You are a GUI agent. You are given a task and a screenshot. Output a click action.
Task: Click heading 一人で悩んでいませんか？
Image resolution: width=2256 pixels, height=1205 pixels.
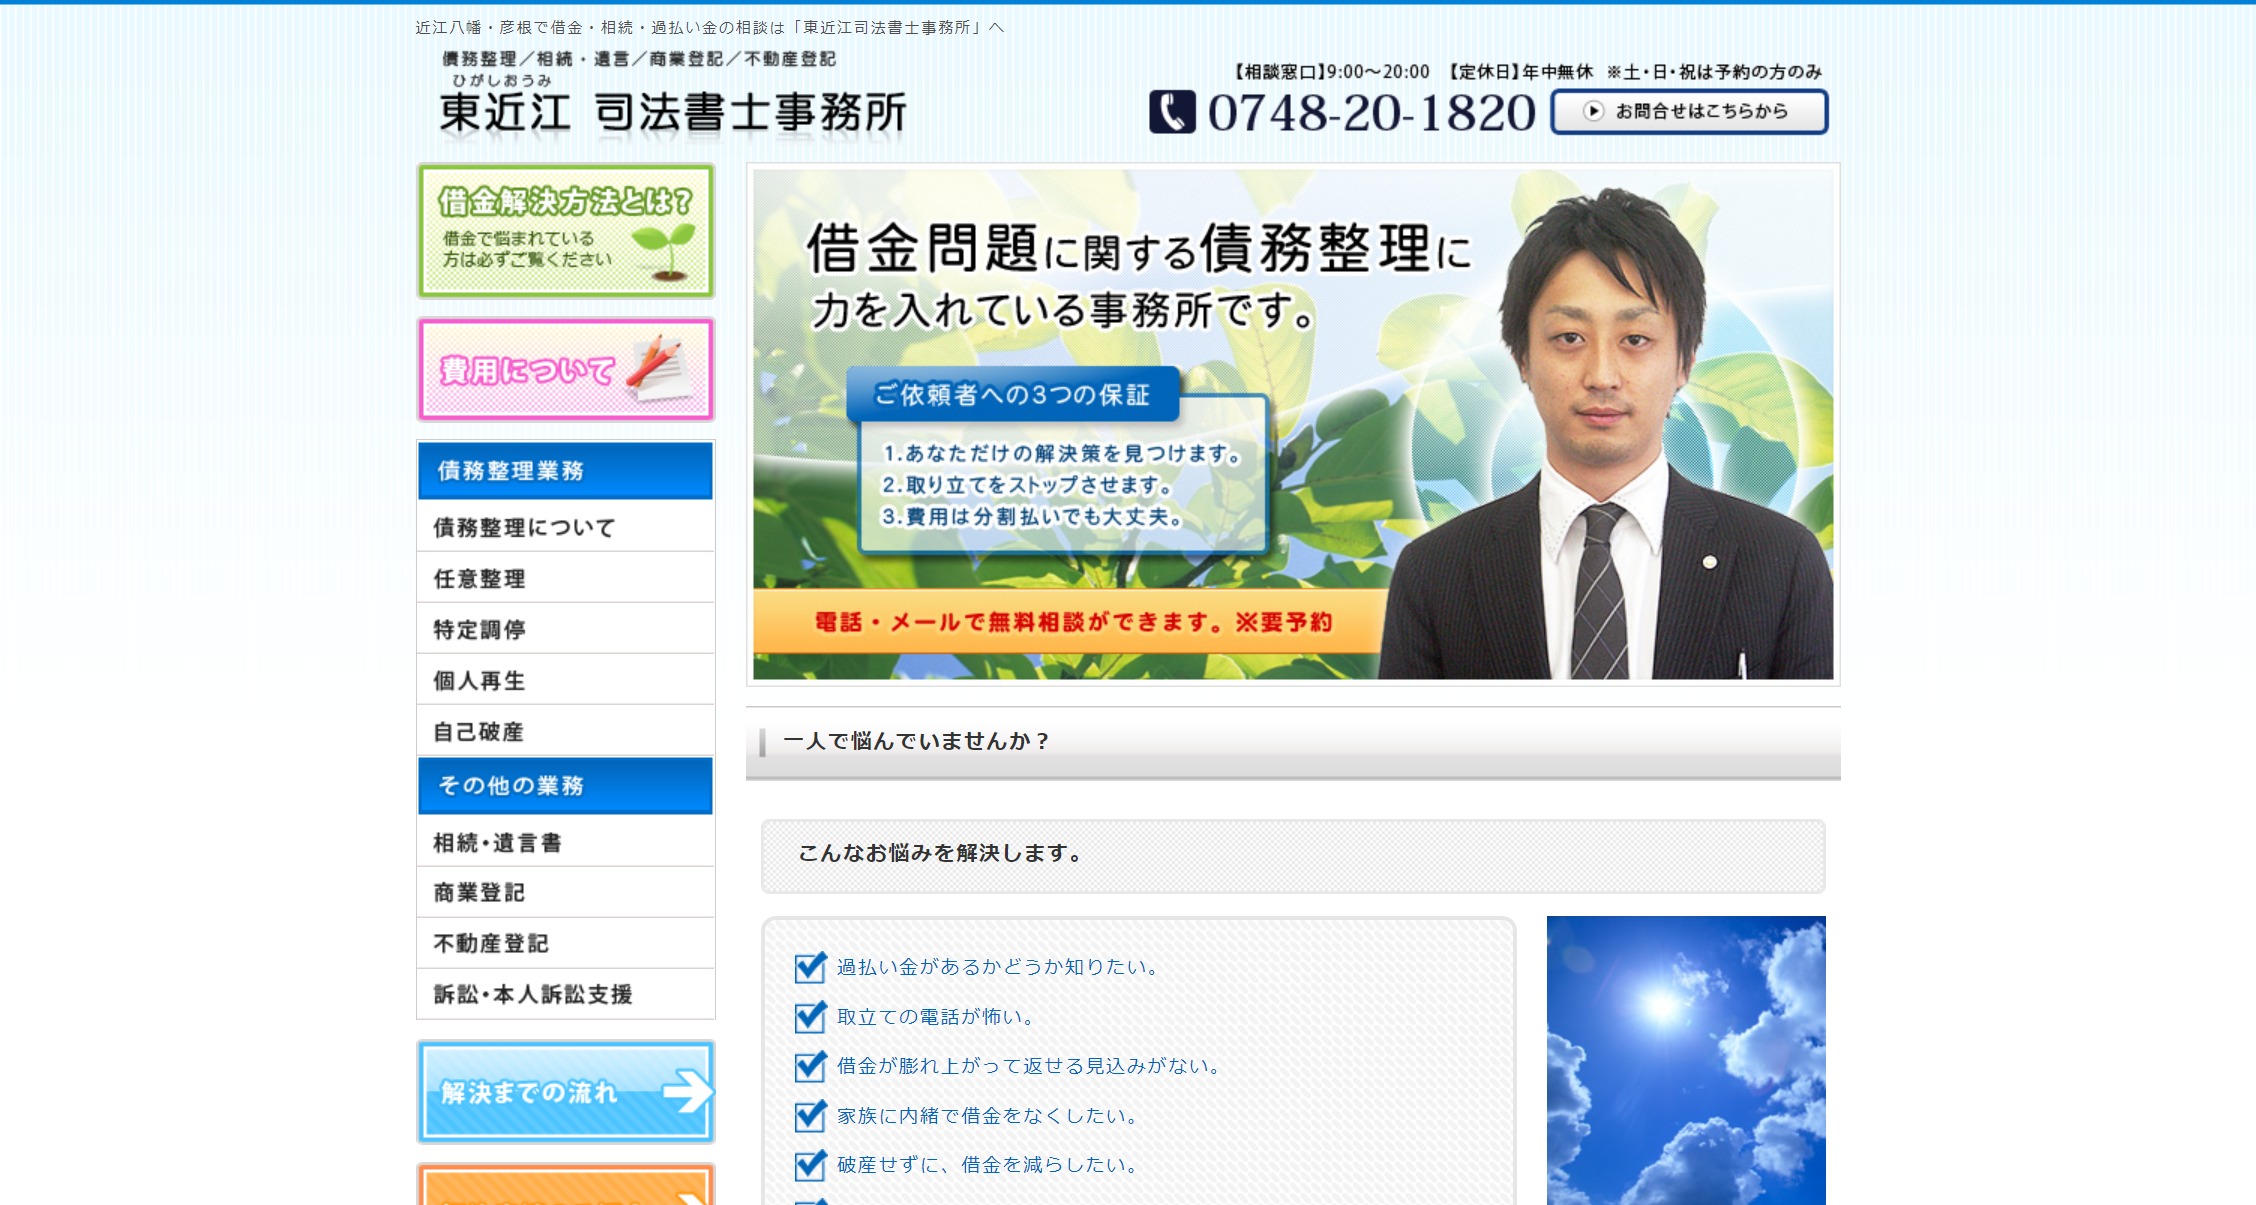[916, 741]
